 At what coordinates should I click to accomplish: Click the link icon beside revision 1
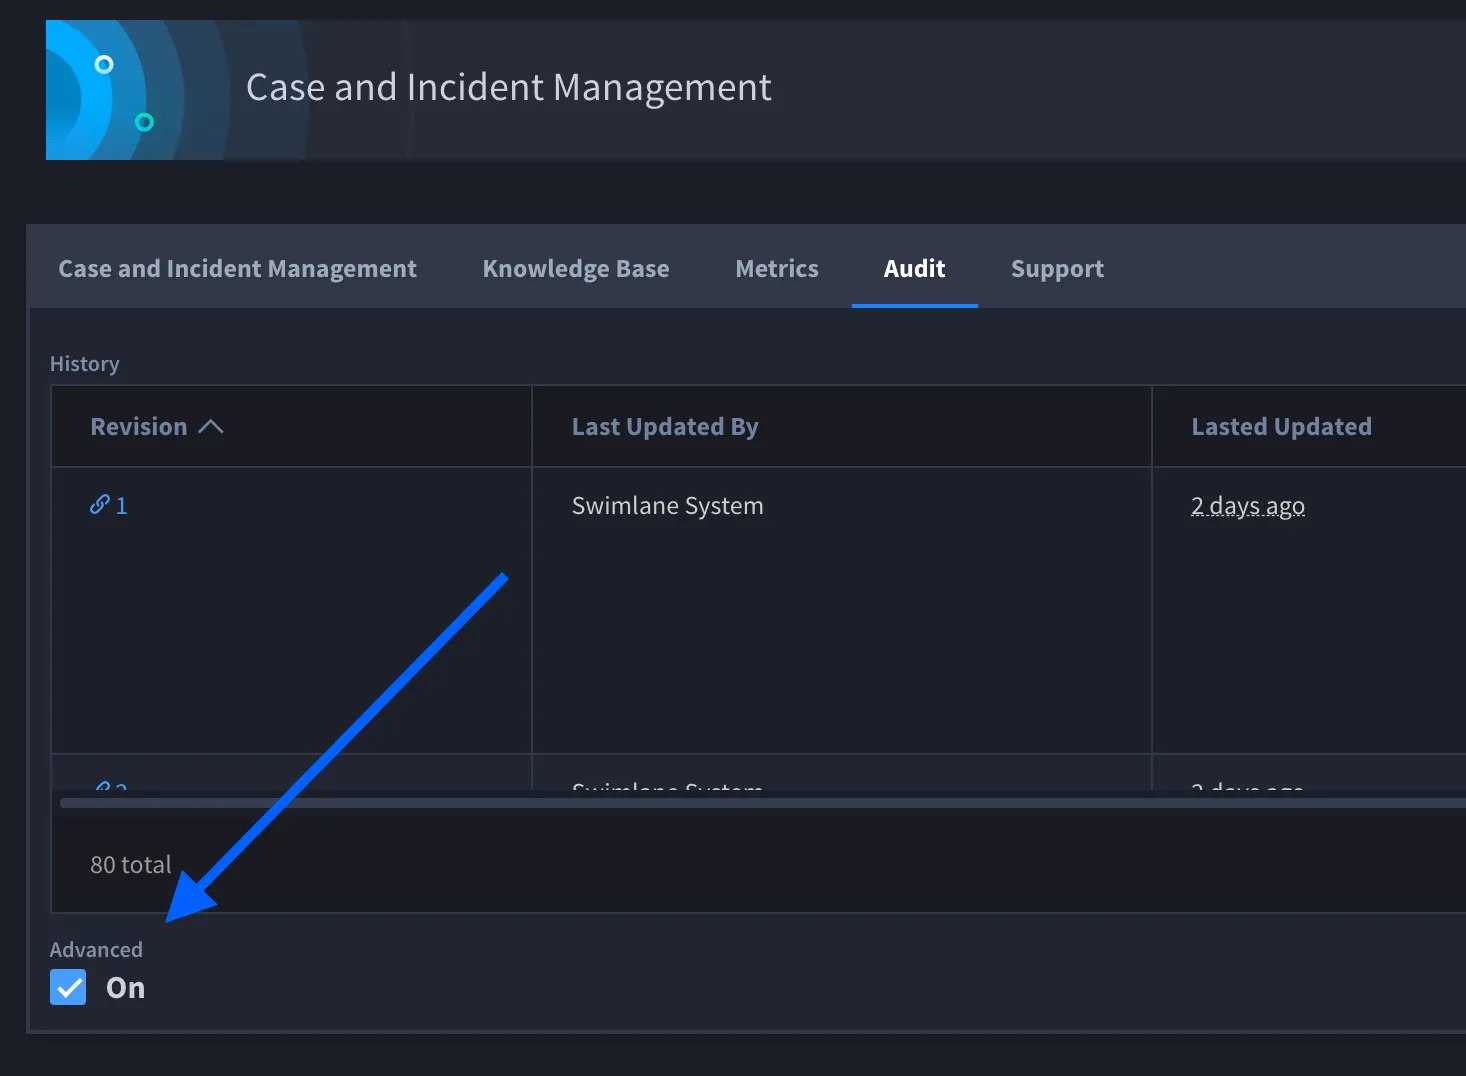pos(99,505)
